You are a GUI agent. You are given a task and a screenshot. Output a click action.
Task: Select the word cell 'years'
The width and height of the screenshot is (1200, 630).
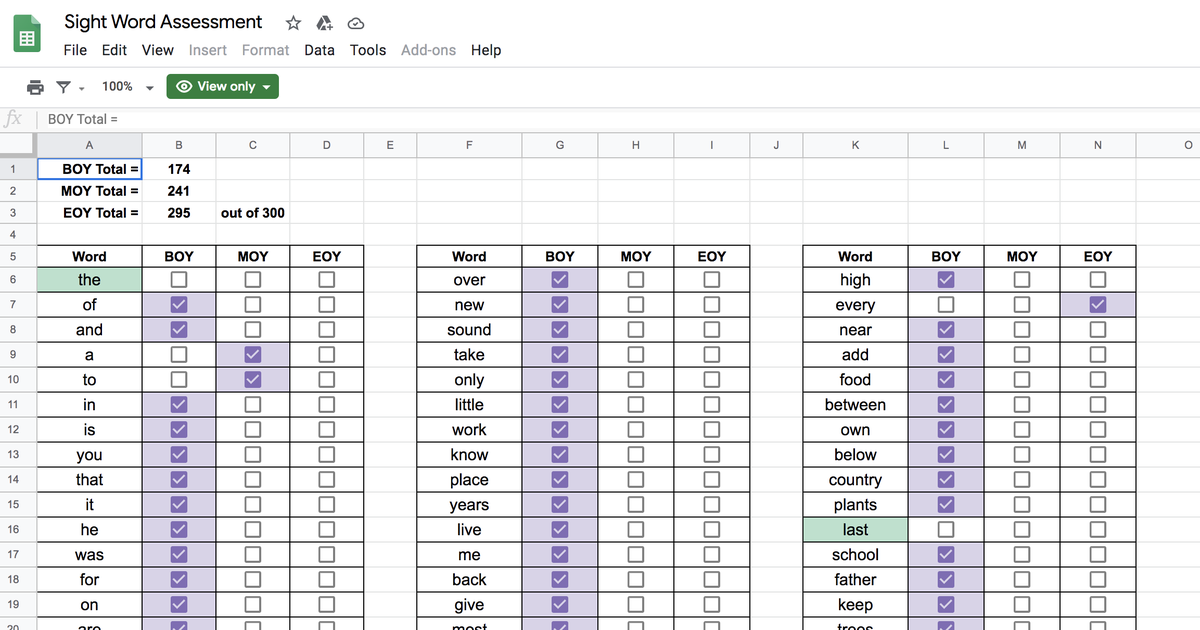pyautogui.click(x=469, y=505)
